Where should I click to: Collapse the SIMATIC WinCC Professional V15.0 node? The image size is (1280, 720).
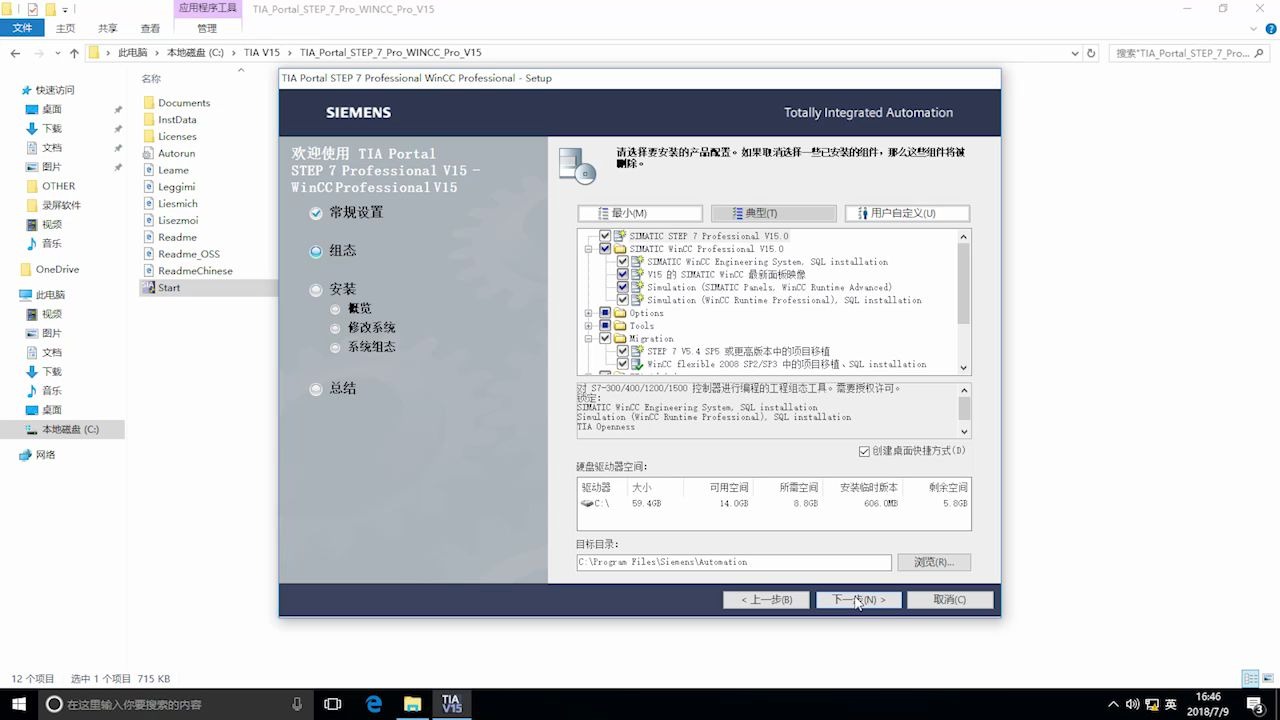pyautogui.click(x=588, y=248)
